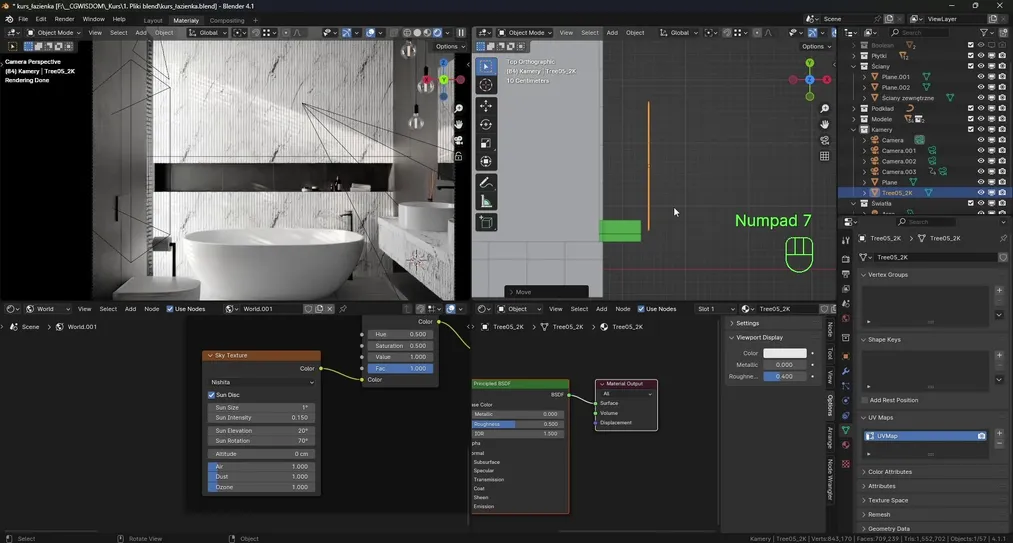
Task: Open the Nishita sky type dropdown
Action: (262, 382)
